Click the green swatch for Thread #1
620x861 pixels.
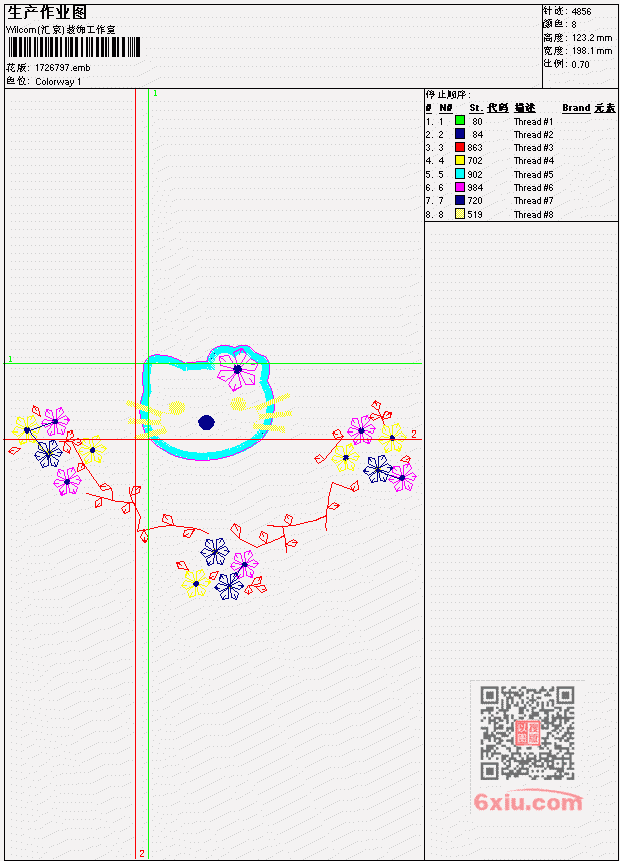460,120
